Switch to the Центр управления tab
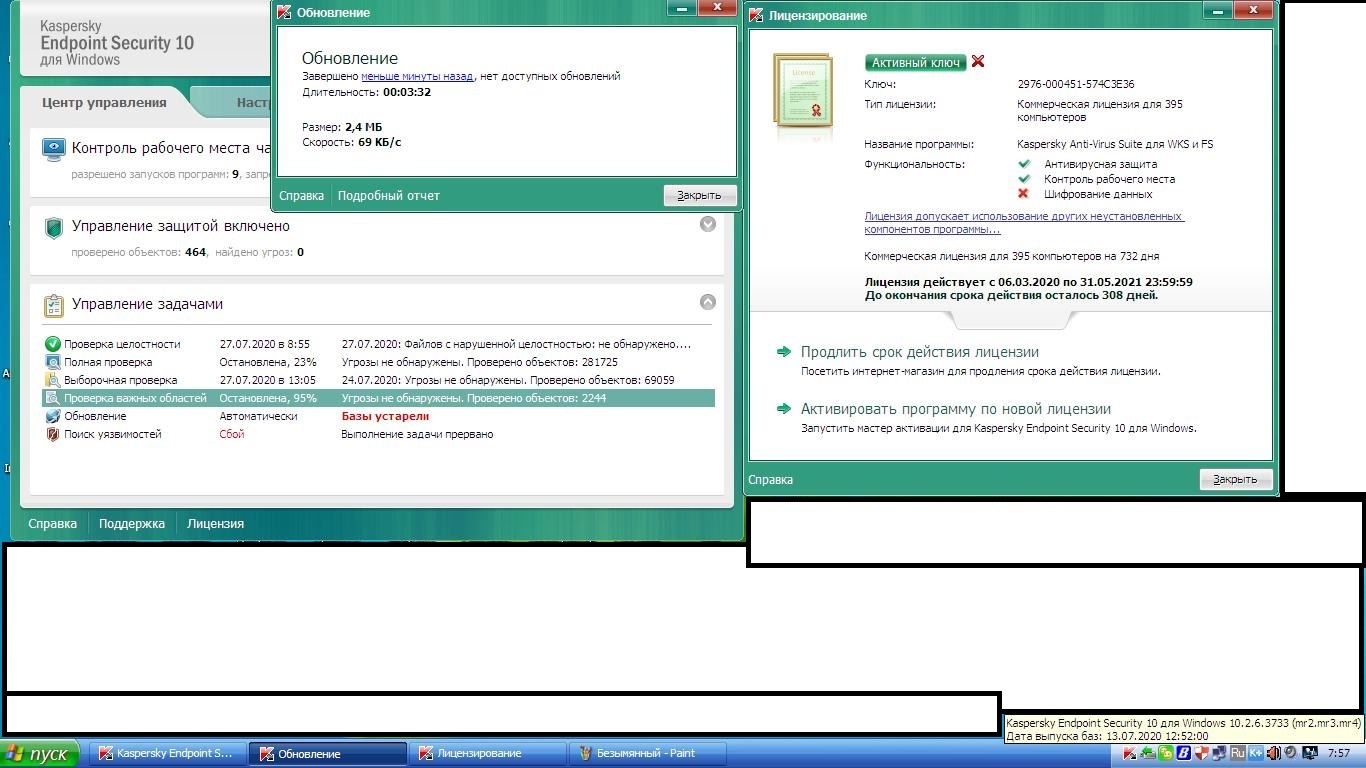Image resolution: width=1366 pixels, height=768 pixels. 104,102
